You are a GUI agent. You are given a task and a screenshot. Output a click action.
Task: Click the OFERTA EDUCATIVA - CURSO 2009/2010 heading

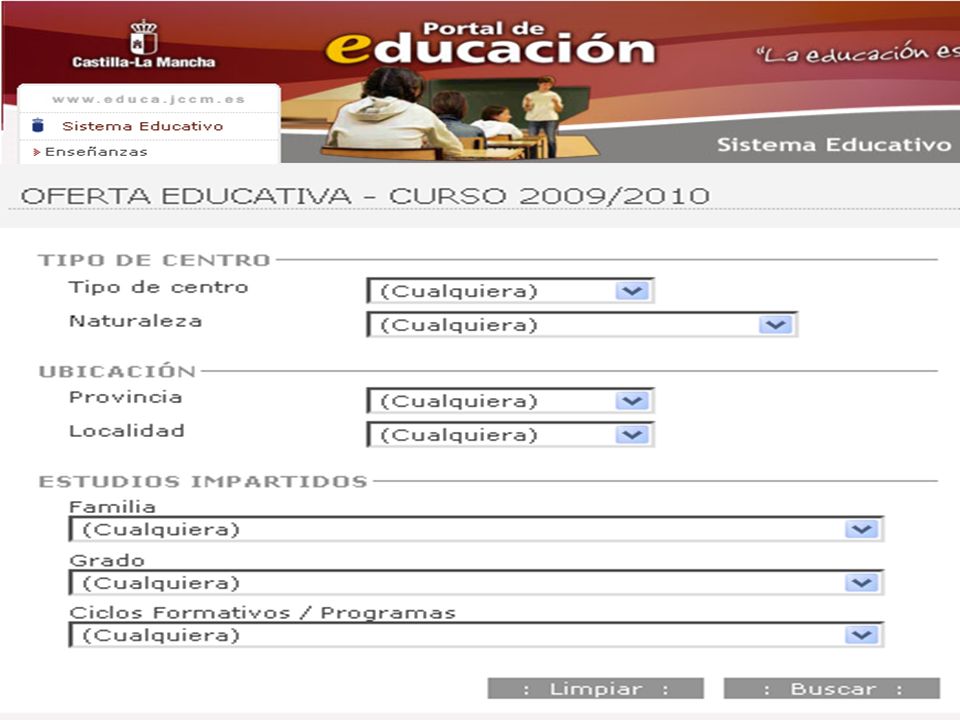pyautogui.click(x=365, y=197)
